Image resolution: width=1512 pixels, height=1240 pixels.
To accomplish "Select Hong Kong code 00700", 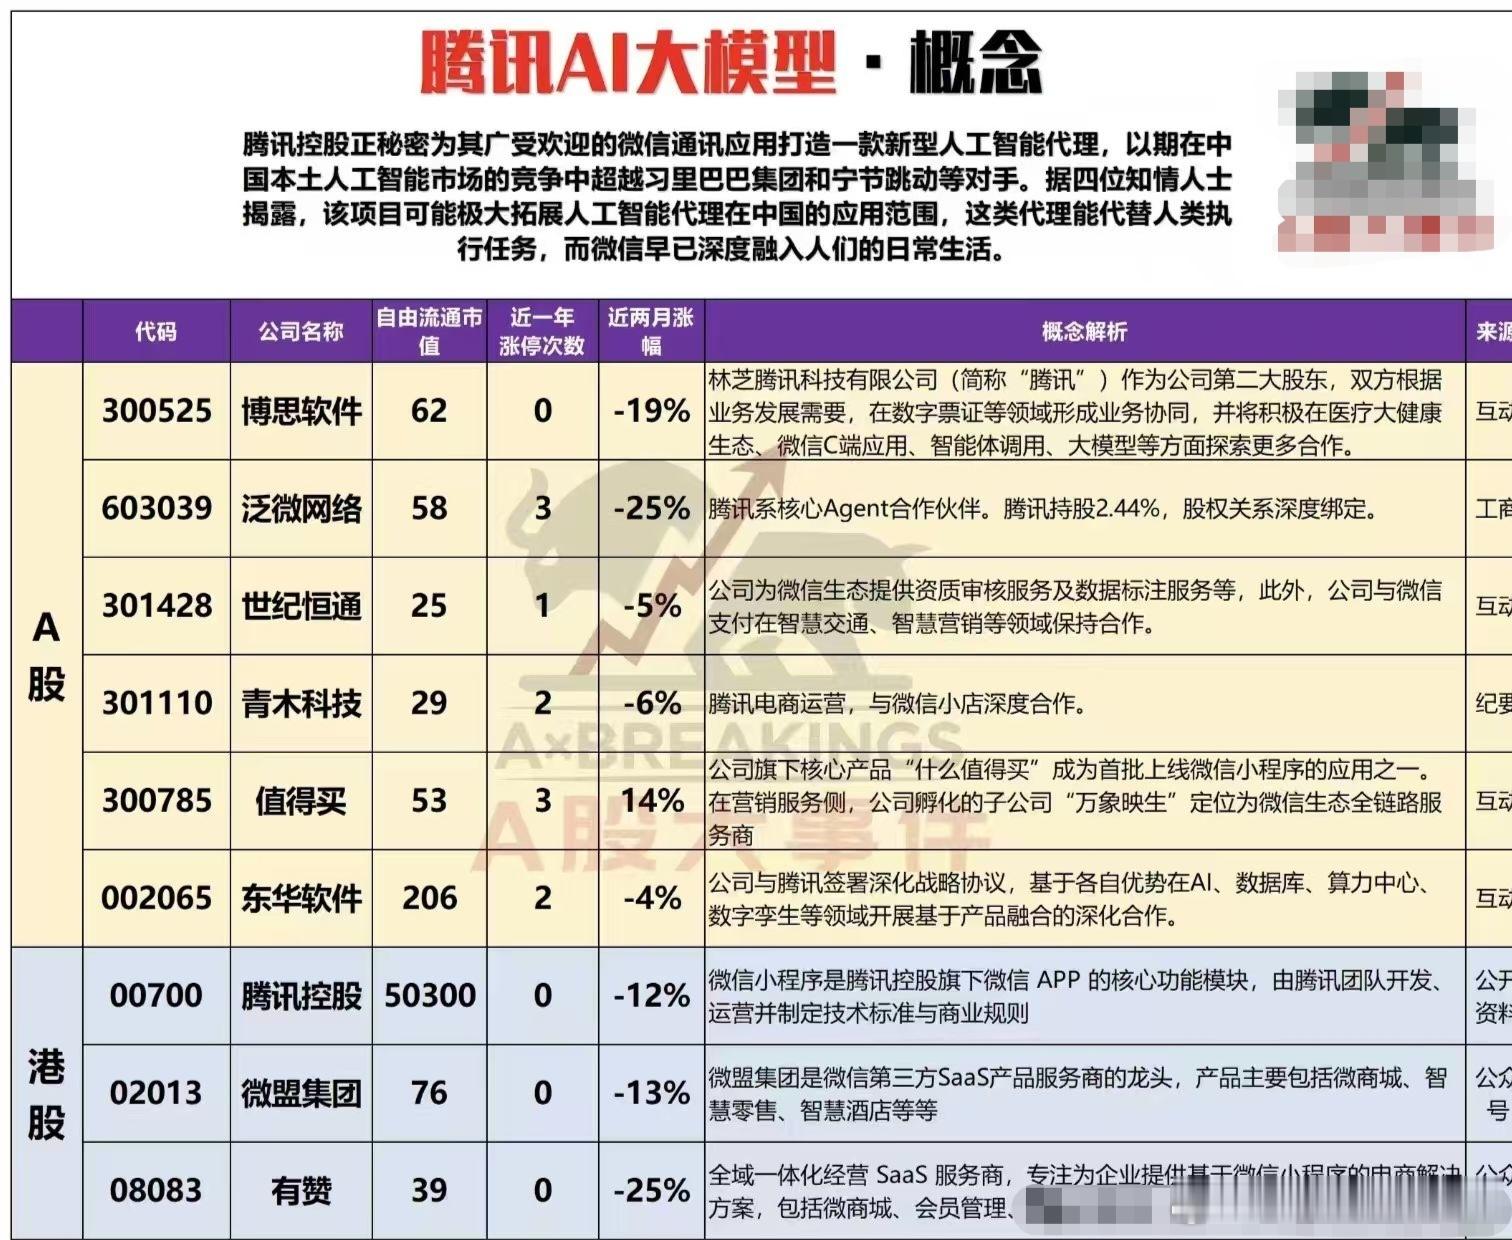I will tap(156, 996).
